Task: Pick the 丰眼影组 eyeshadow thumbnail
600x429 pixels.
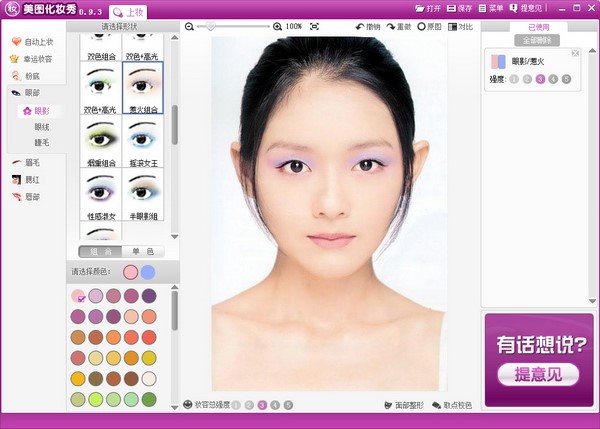Action: 143,194
